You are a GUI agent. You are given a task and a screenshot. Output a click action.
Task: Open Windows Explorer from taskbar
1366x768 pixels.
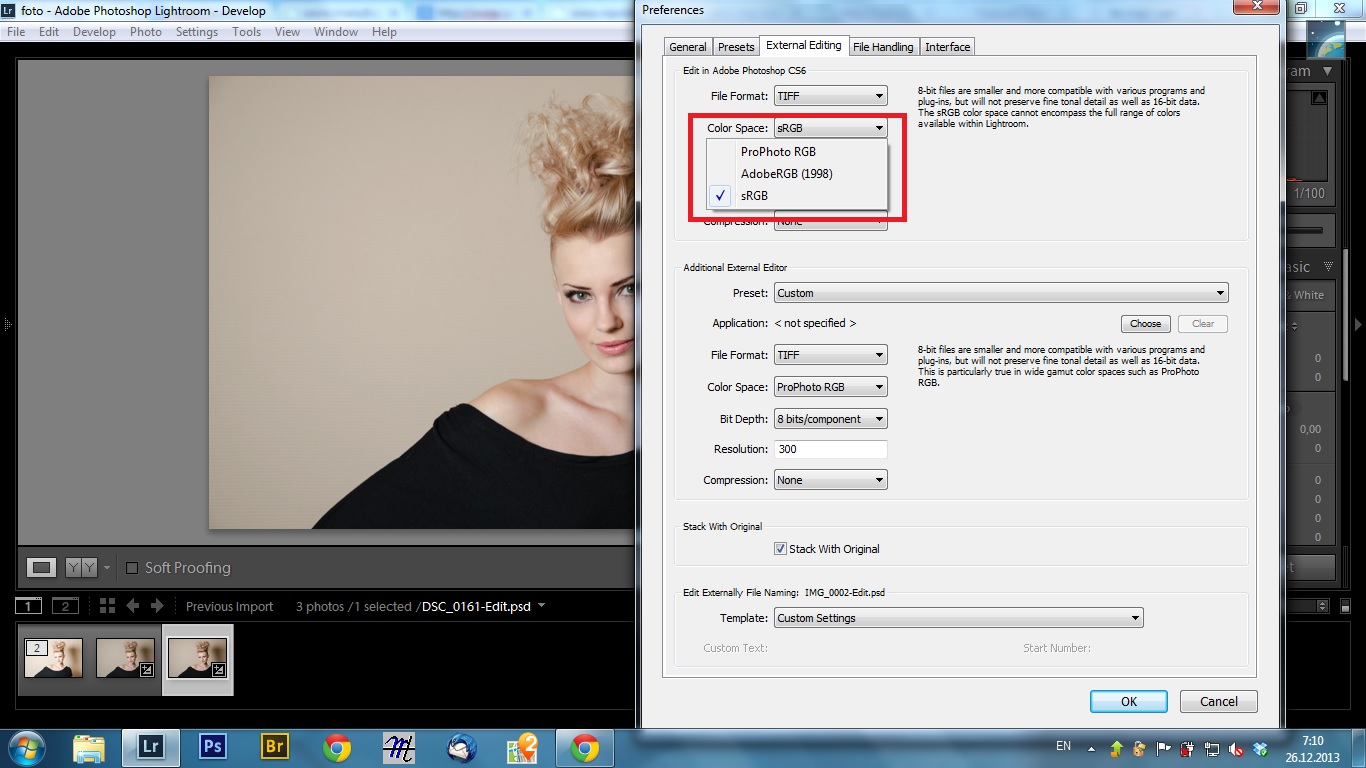coord(89,748)
